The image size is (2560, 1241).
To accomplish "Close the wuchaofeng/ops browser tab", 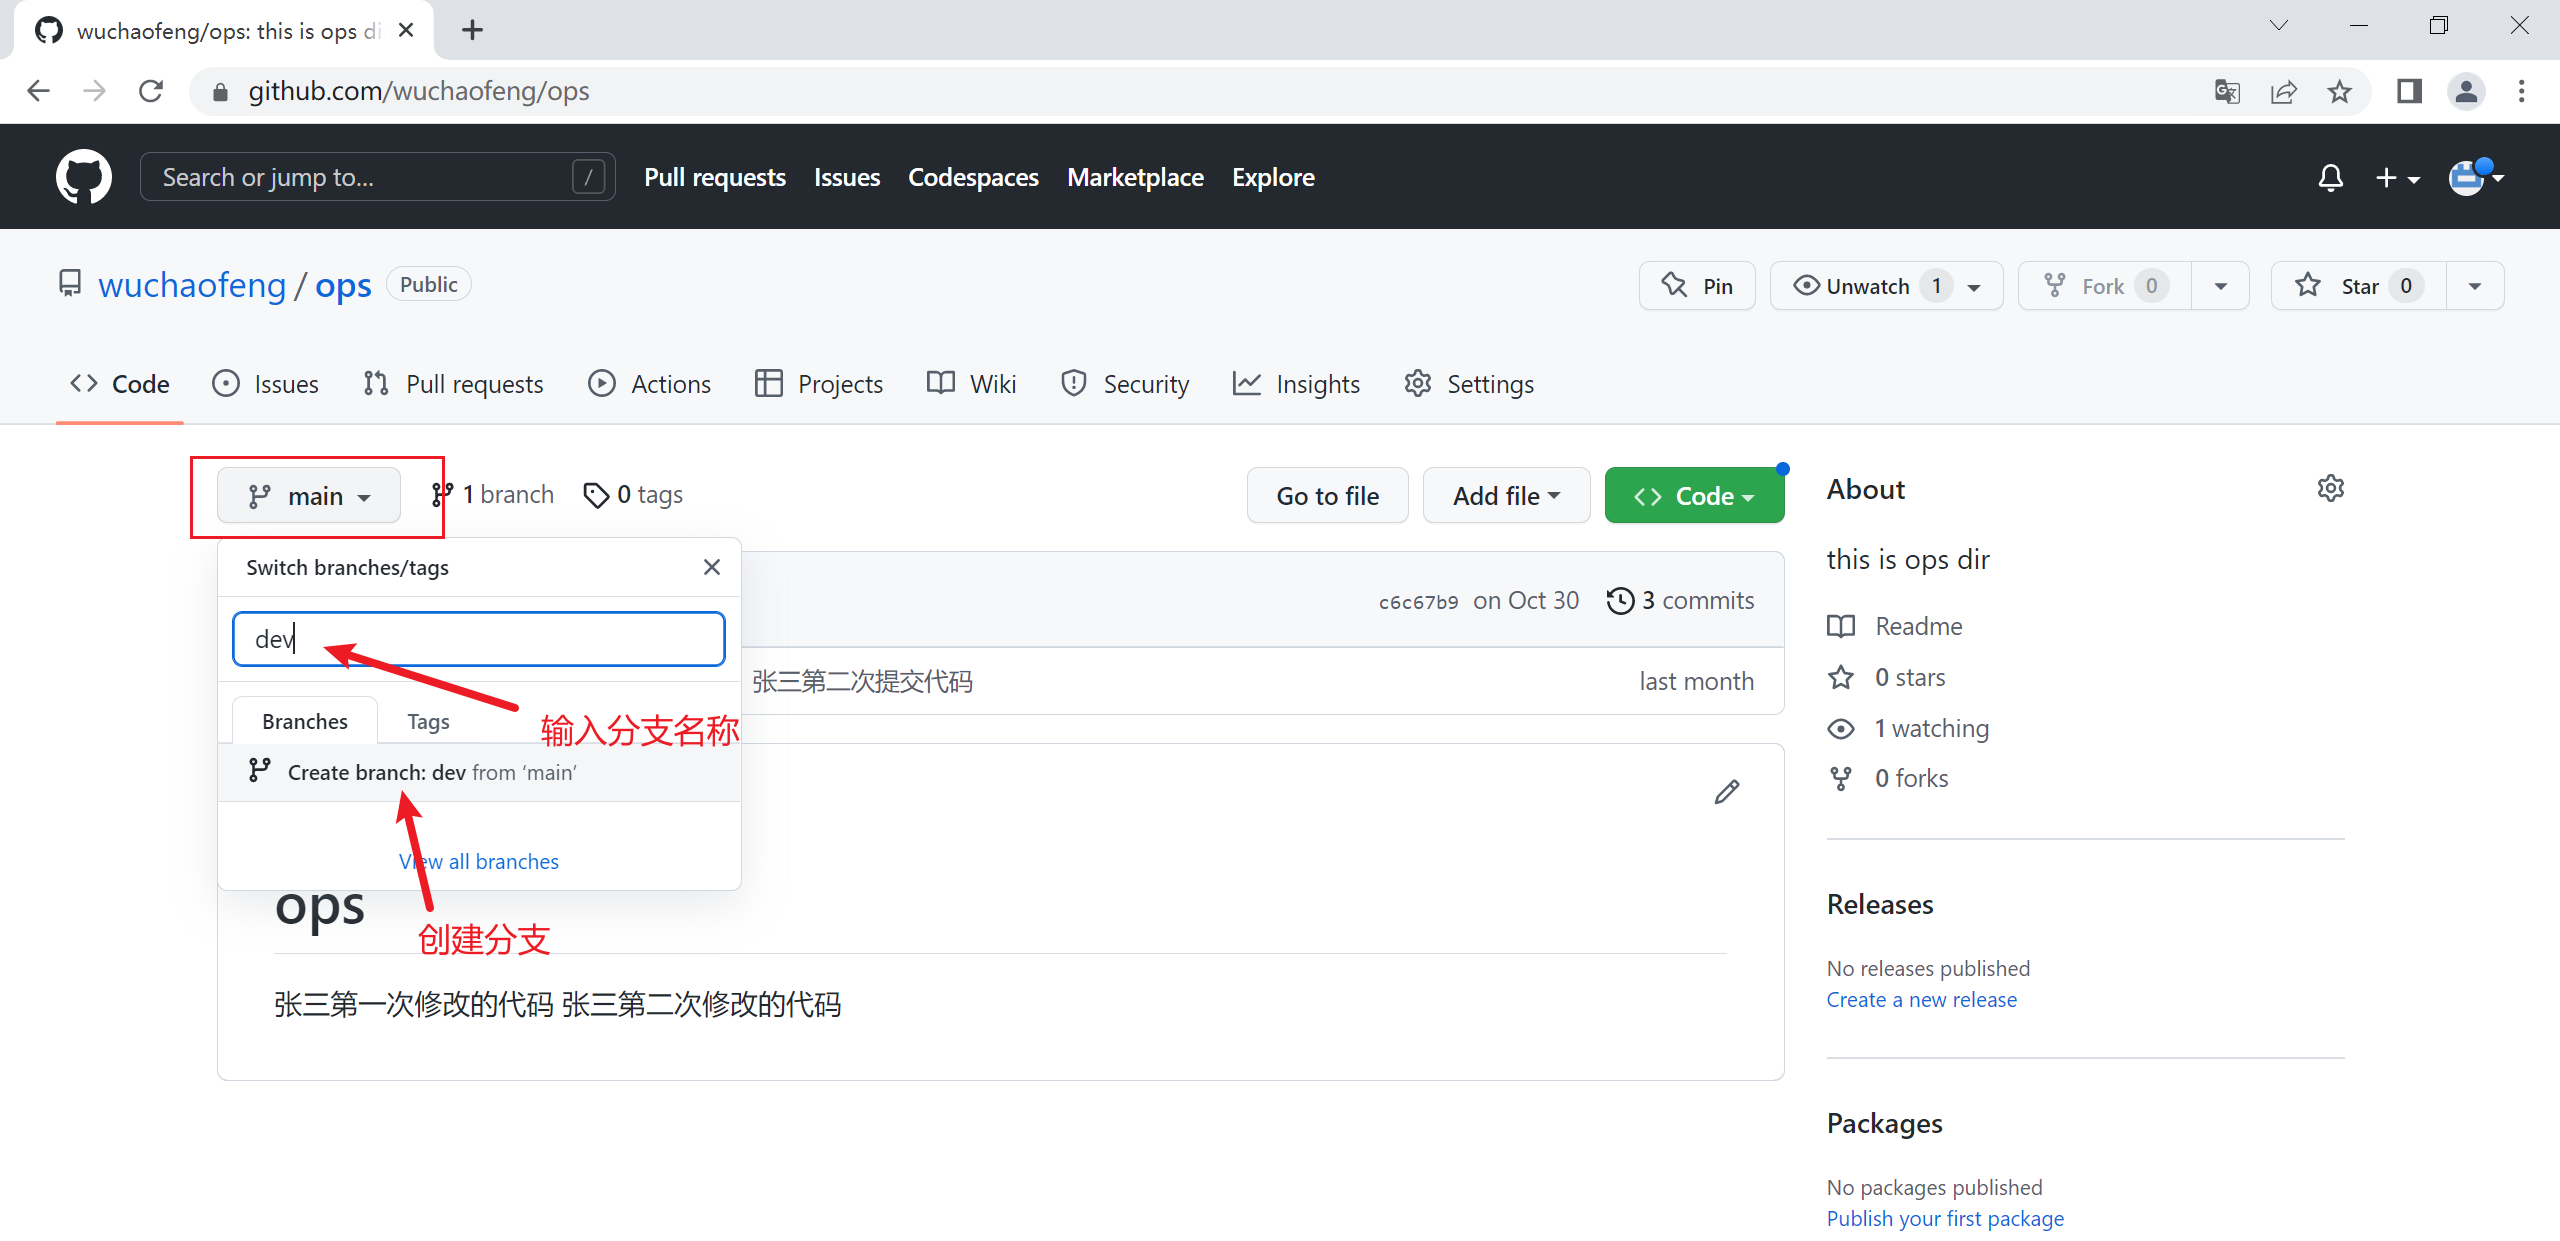I will 406,30.
